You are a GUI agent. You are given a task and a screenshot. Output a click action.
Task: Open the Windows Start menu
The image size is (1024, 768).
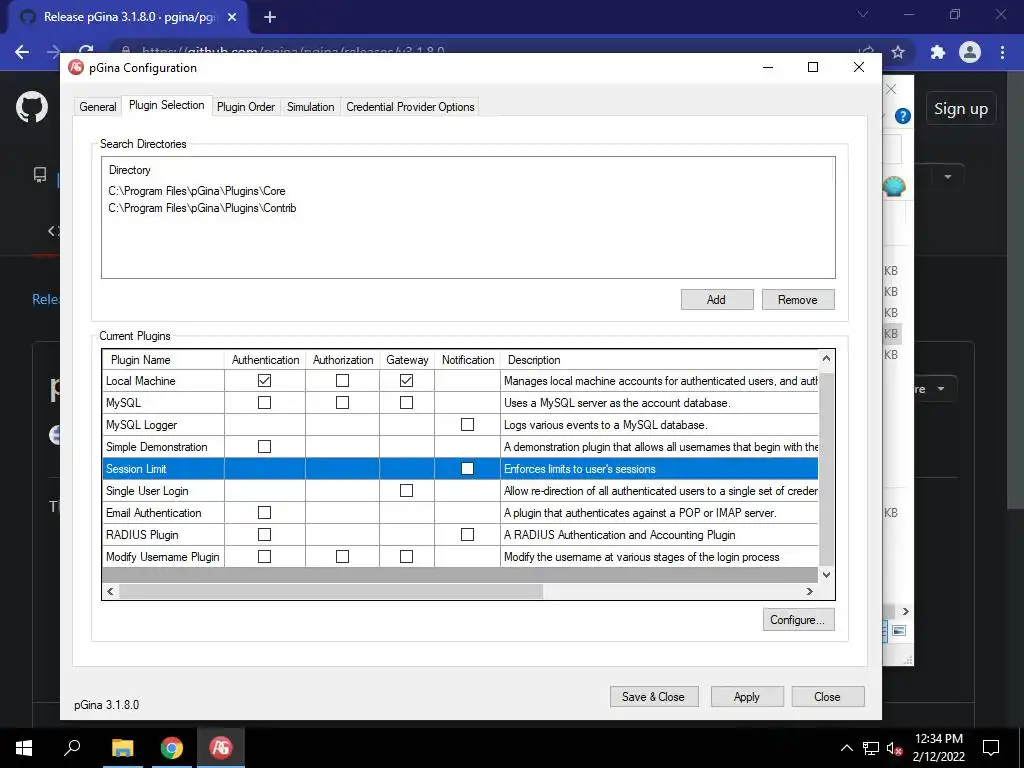[x=24, y=747]
